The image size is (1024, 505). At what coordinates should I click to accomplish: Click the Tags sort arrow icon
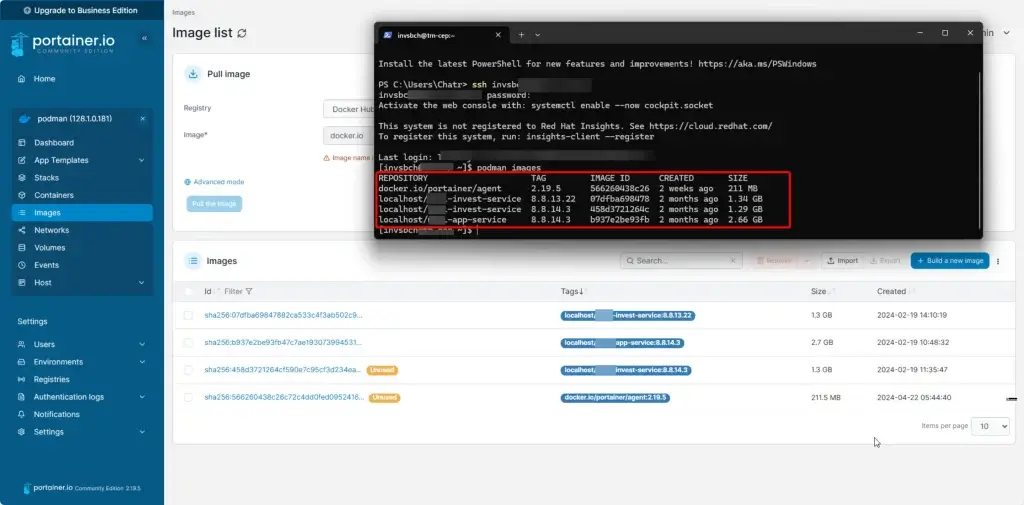pyautogui.click(x=581, y=291)
